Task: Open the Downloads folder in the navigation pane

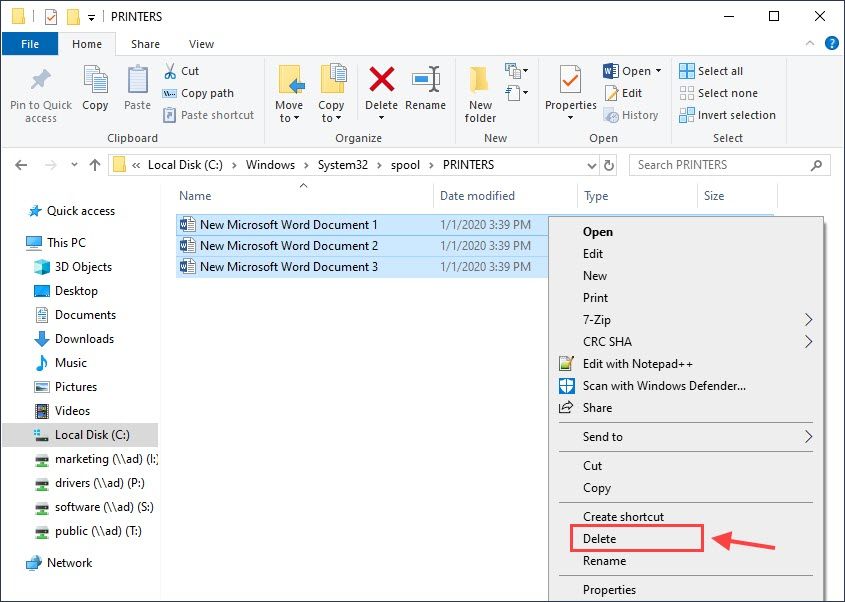Action: pos(84,339)
